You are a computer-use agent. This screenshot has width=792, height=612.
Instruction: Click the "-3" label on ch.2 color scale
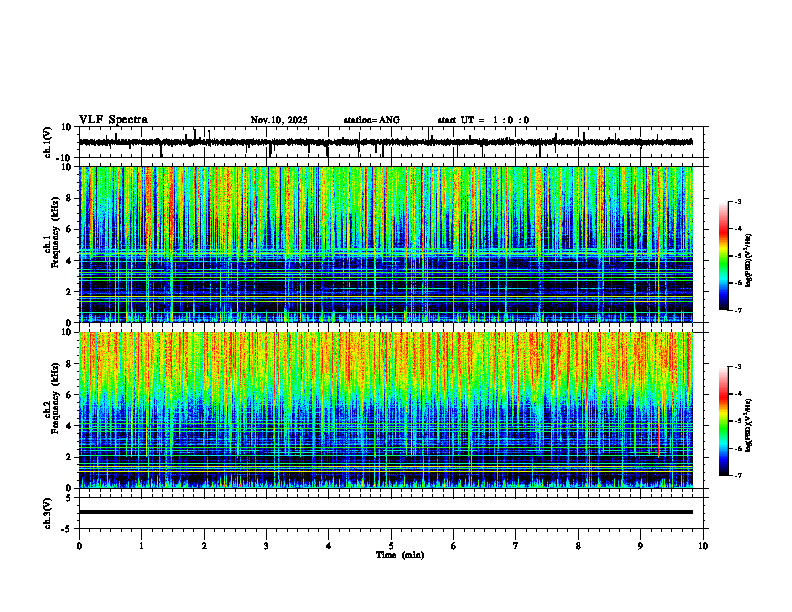(738, 367)
